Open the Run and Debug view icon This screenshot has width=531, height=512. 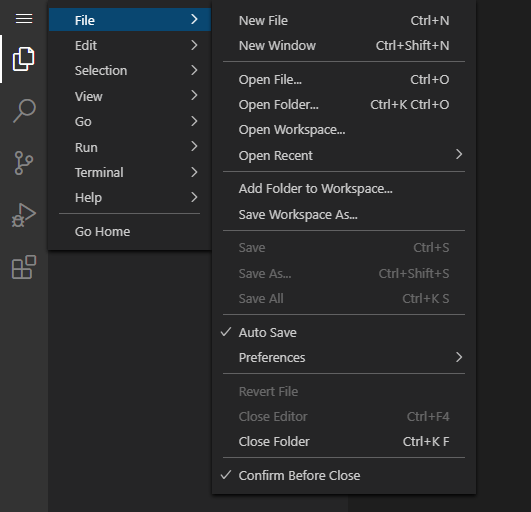pyautogui.click(x=24, y=215)
